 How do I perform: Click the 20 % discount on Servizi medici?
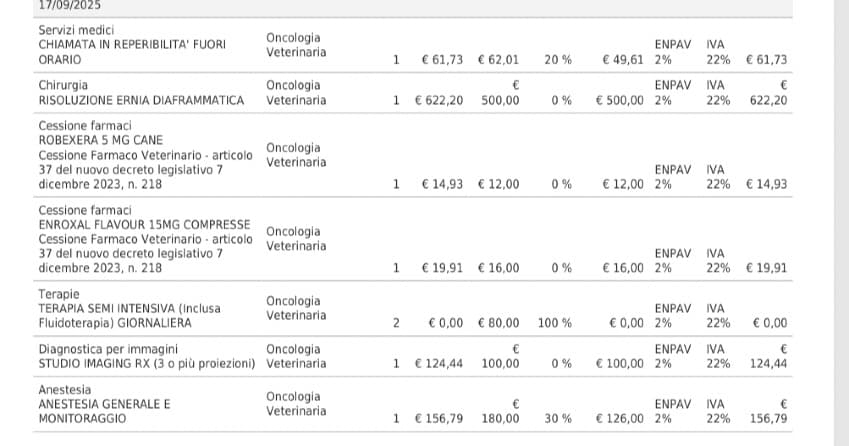point(558,60)
